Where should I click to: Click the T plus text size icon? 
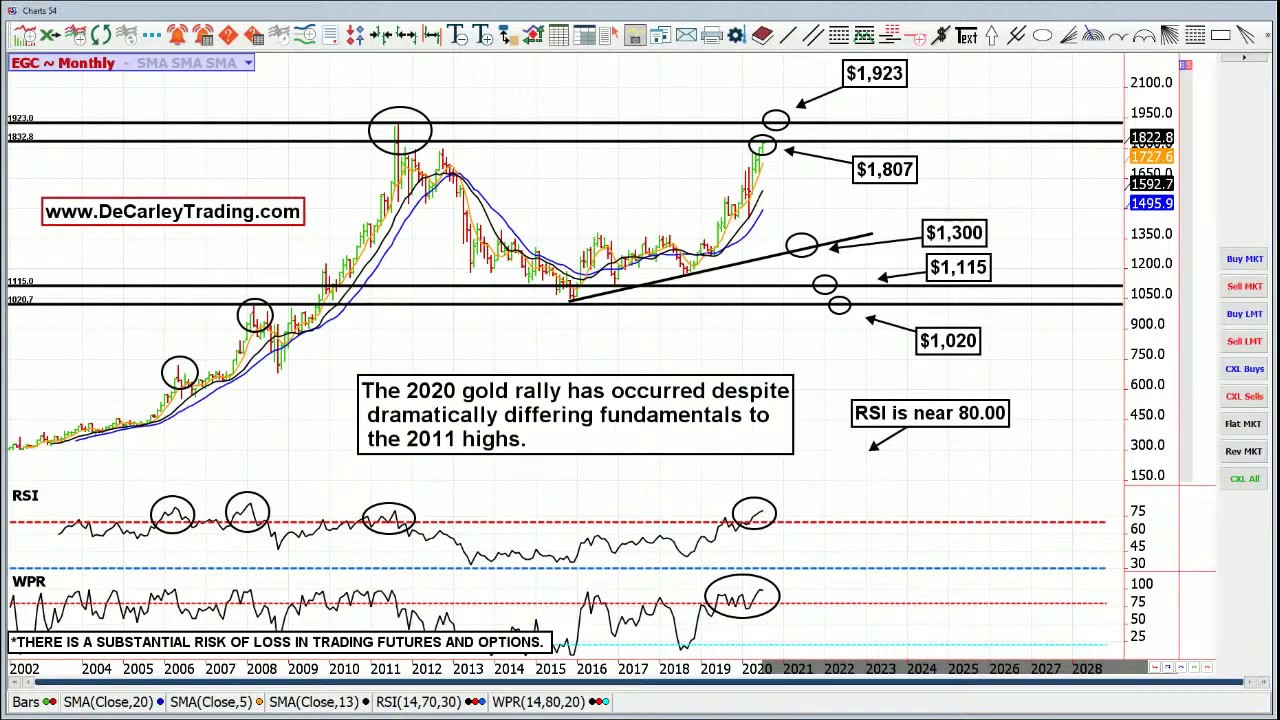484,36
